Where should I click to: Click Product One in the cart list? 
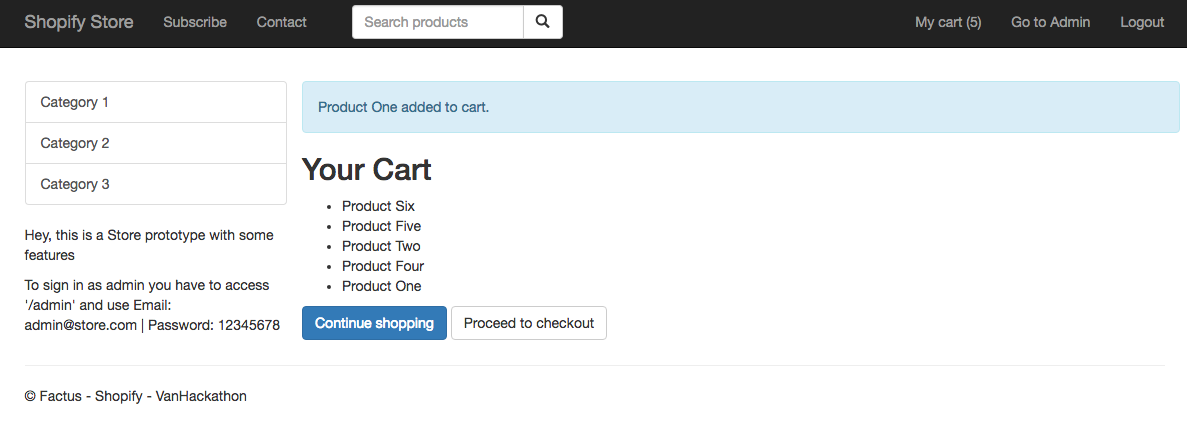[x=381, y=286]
